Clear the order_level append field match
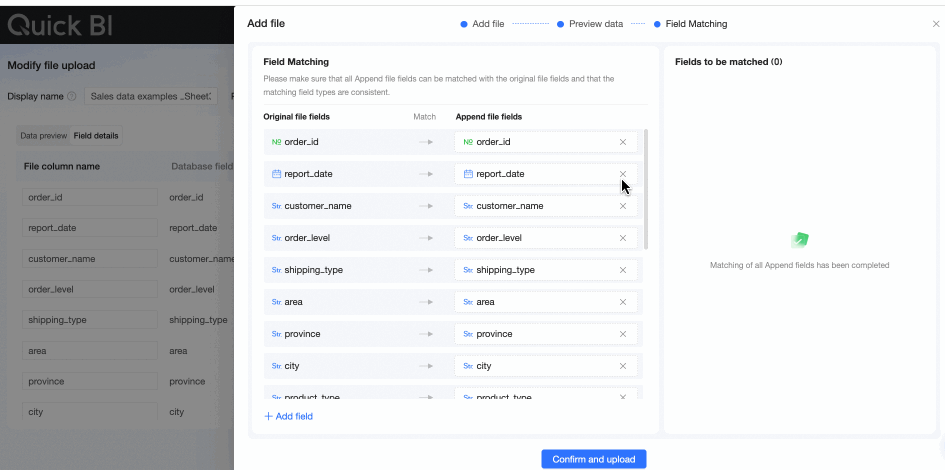The height and width of the screenshot is (470, 945). (x=623, y=238)
